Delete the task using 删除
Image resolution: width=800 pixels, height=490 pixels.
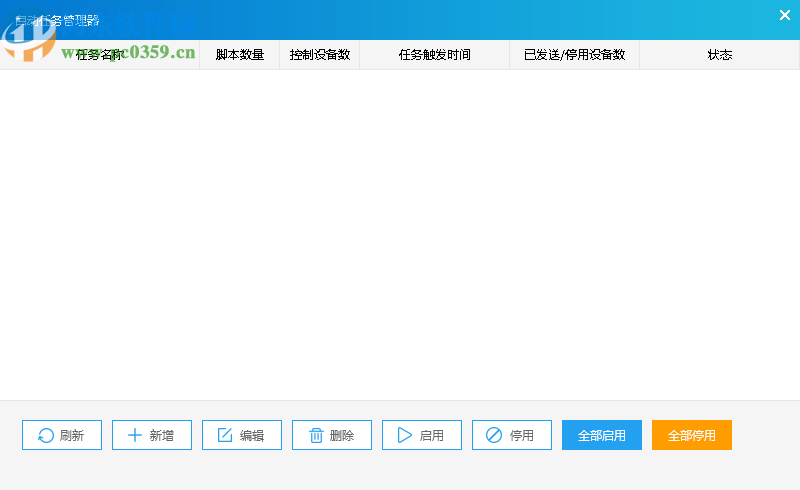click(x=332, y=435)
